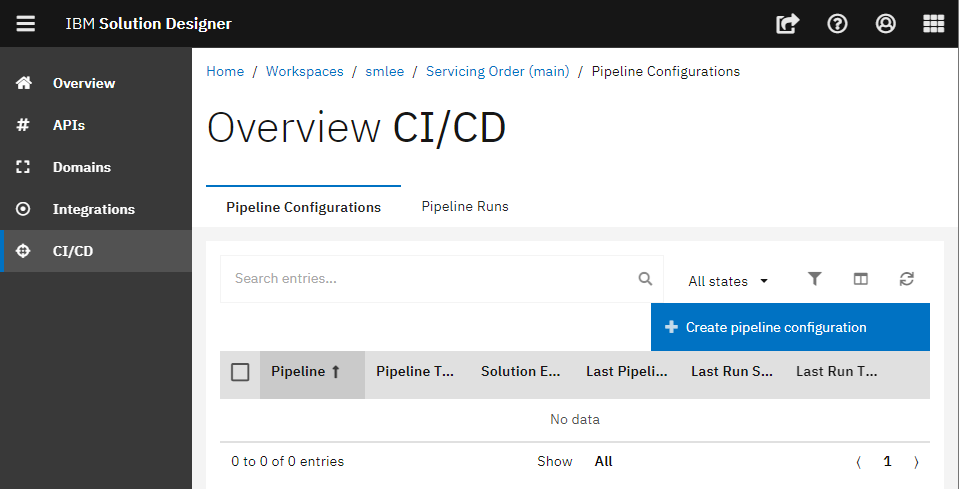Open the user profile icon
The image size is (959, 489).
886,24
